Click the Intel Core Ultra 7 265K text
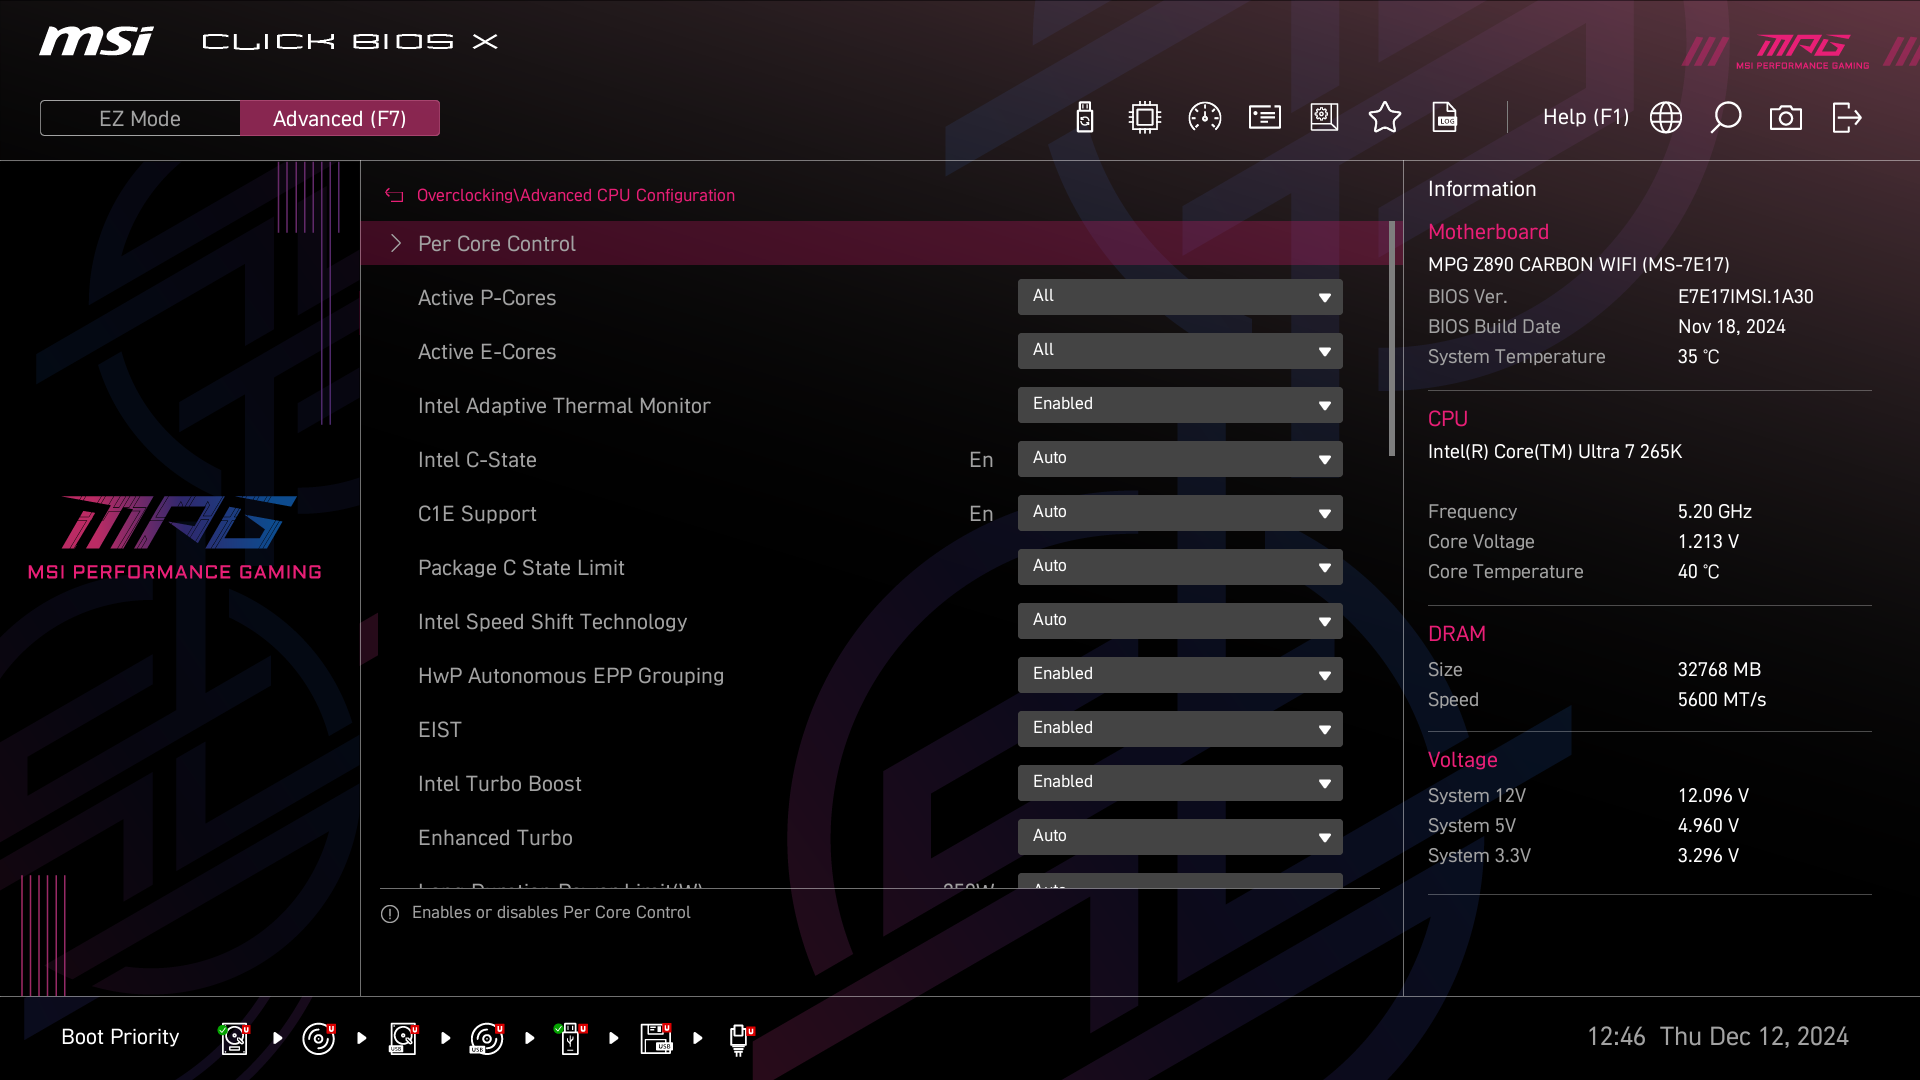1920x1080 pixels. (x=1554, y=452)
